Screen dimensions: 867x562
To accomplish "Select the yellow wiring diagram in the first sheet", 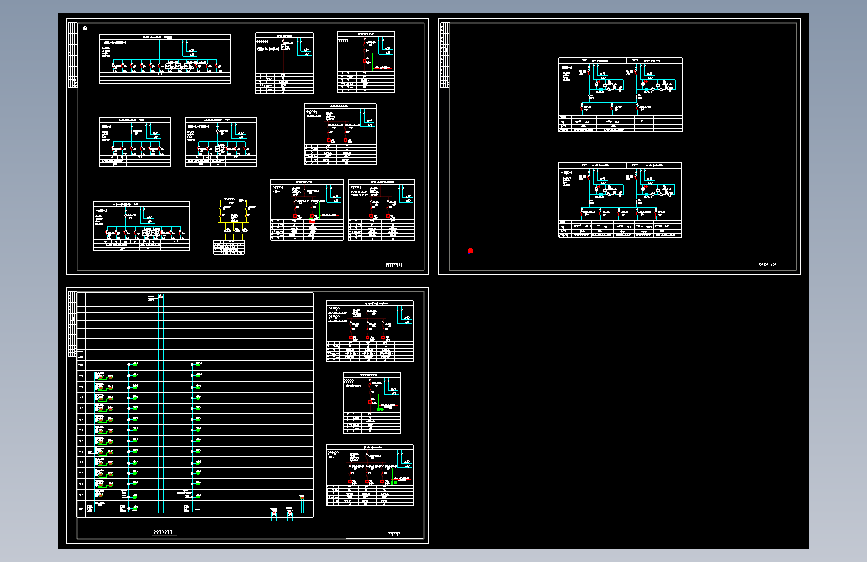I will (234, 226).
